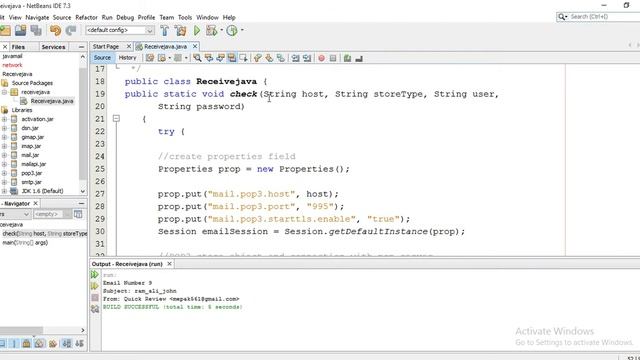The width and height of the screenshot is (640, 360).
Task: Click the Navigator horizontal scrollbar
Action: pos(43,330)
